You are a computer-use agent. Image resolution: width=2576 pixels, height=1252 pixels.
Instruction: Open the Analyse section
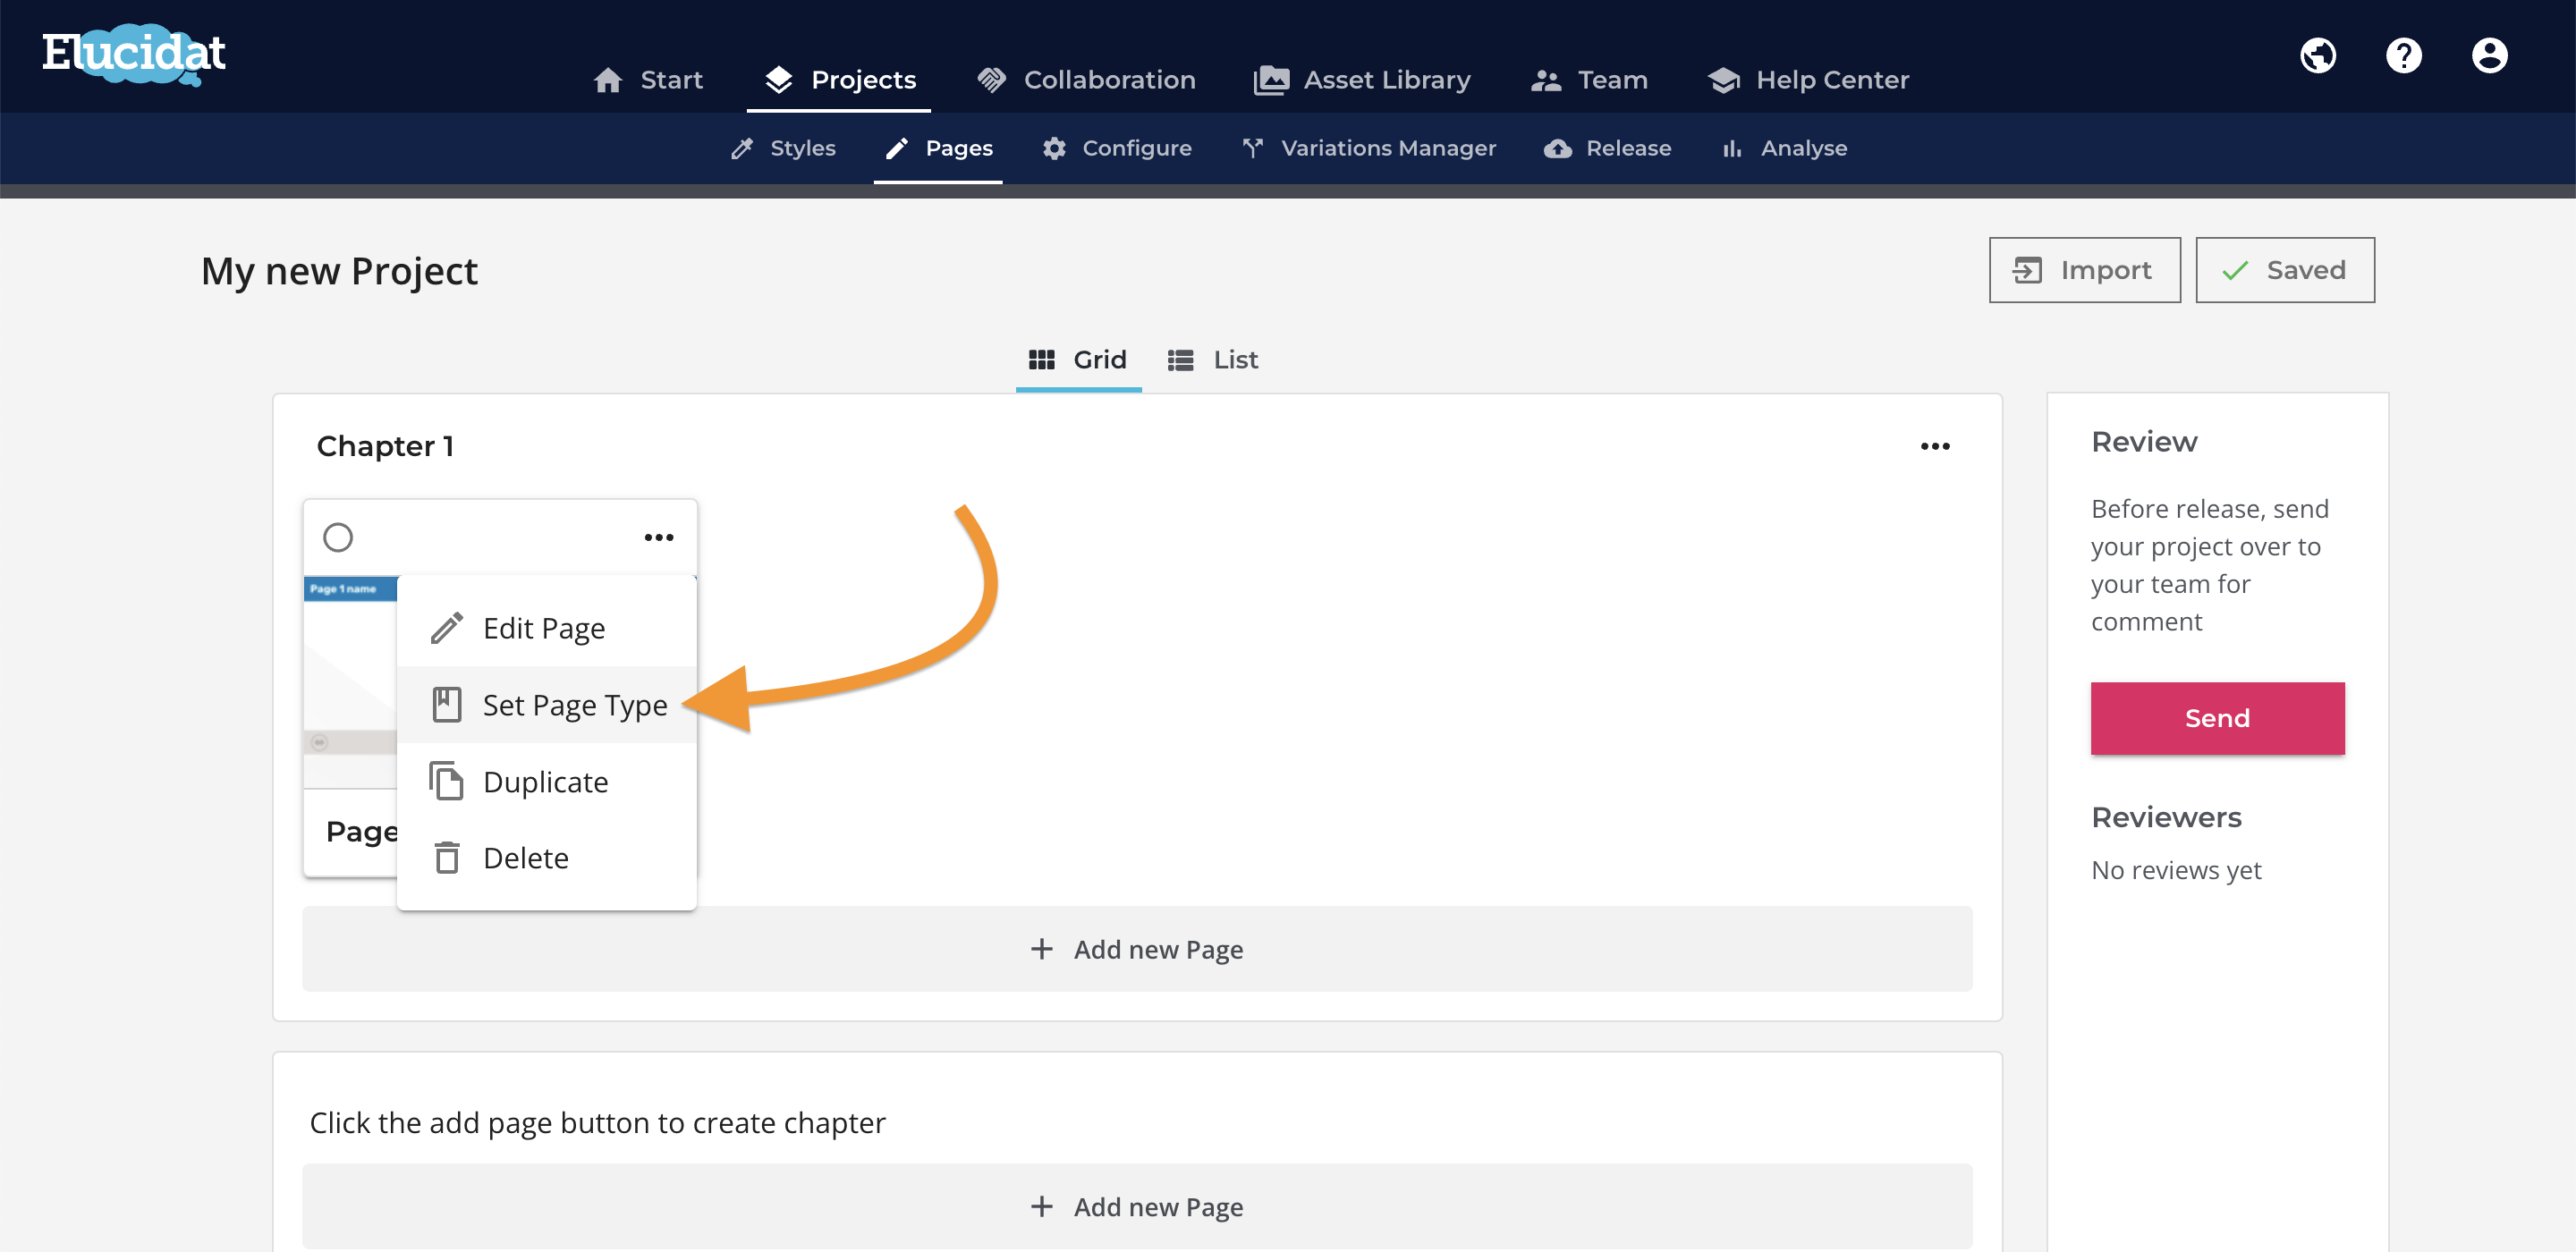tap(1784, 148)
